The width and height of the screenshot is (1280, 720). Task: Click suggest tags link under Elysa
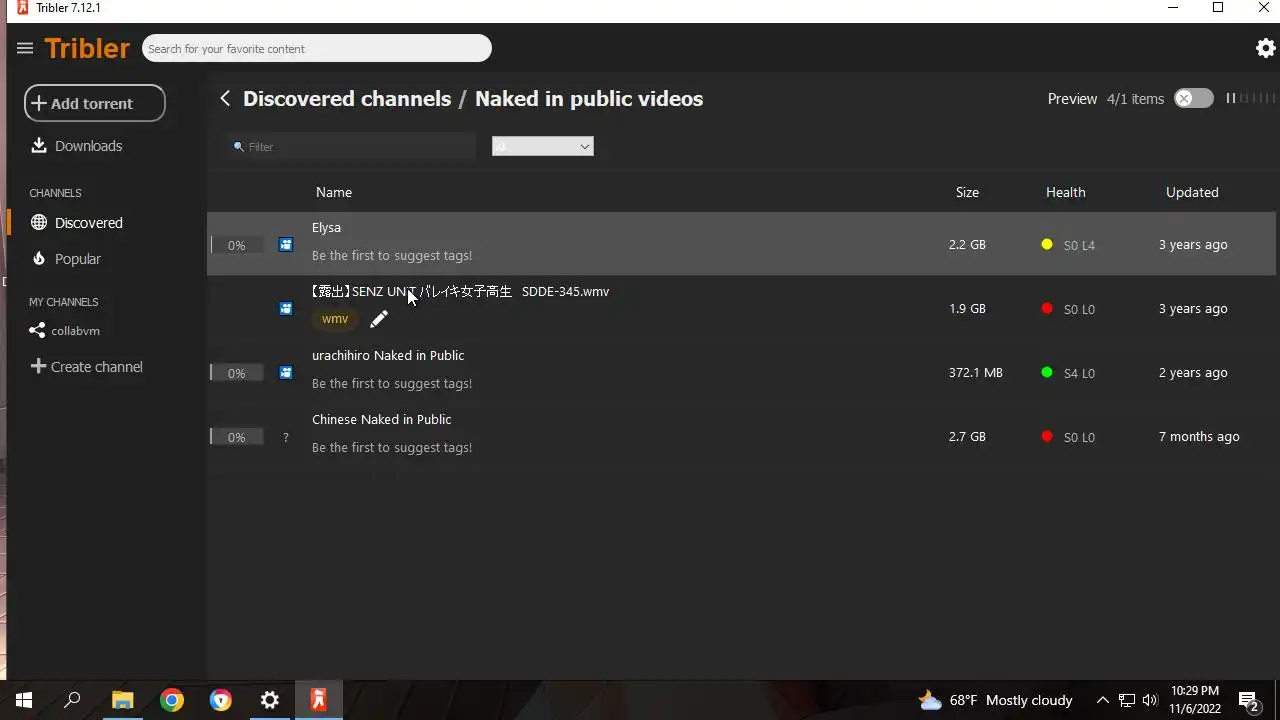(x=392, y=255)
